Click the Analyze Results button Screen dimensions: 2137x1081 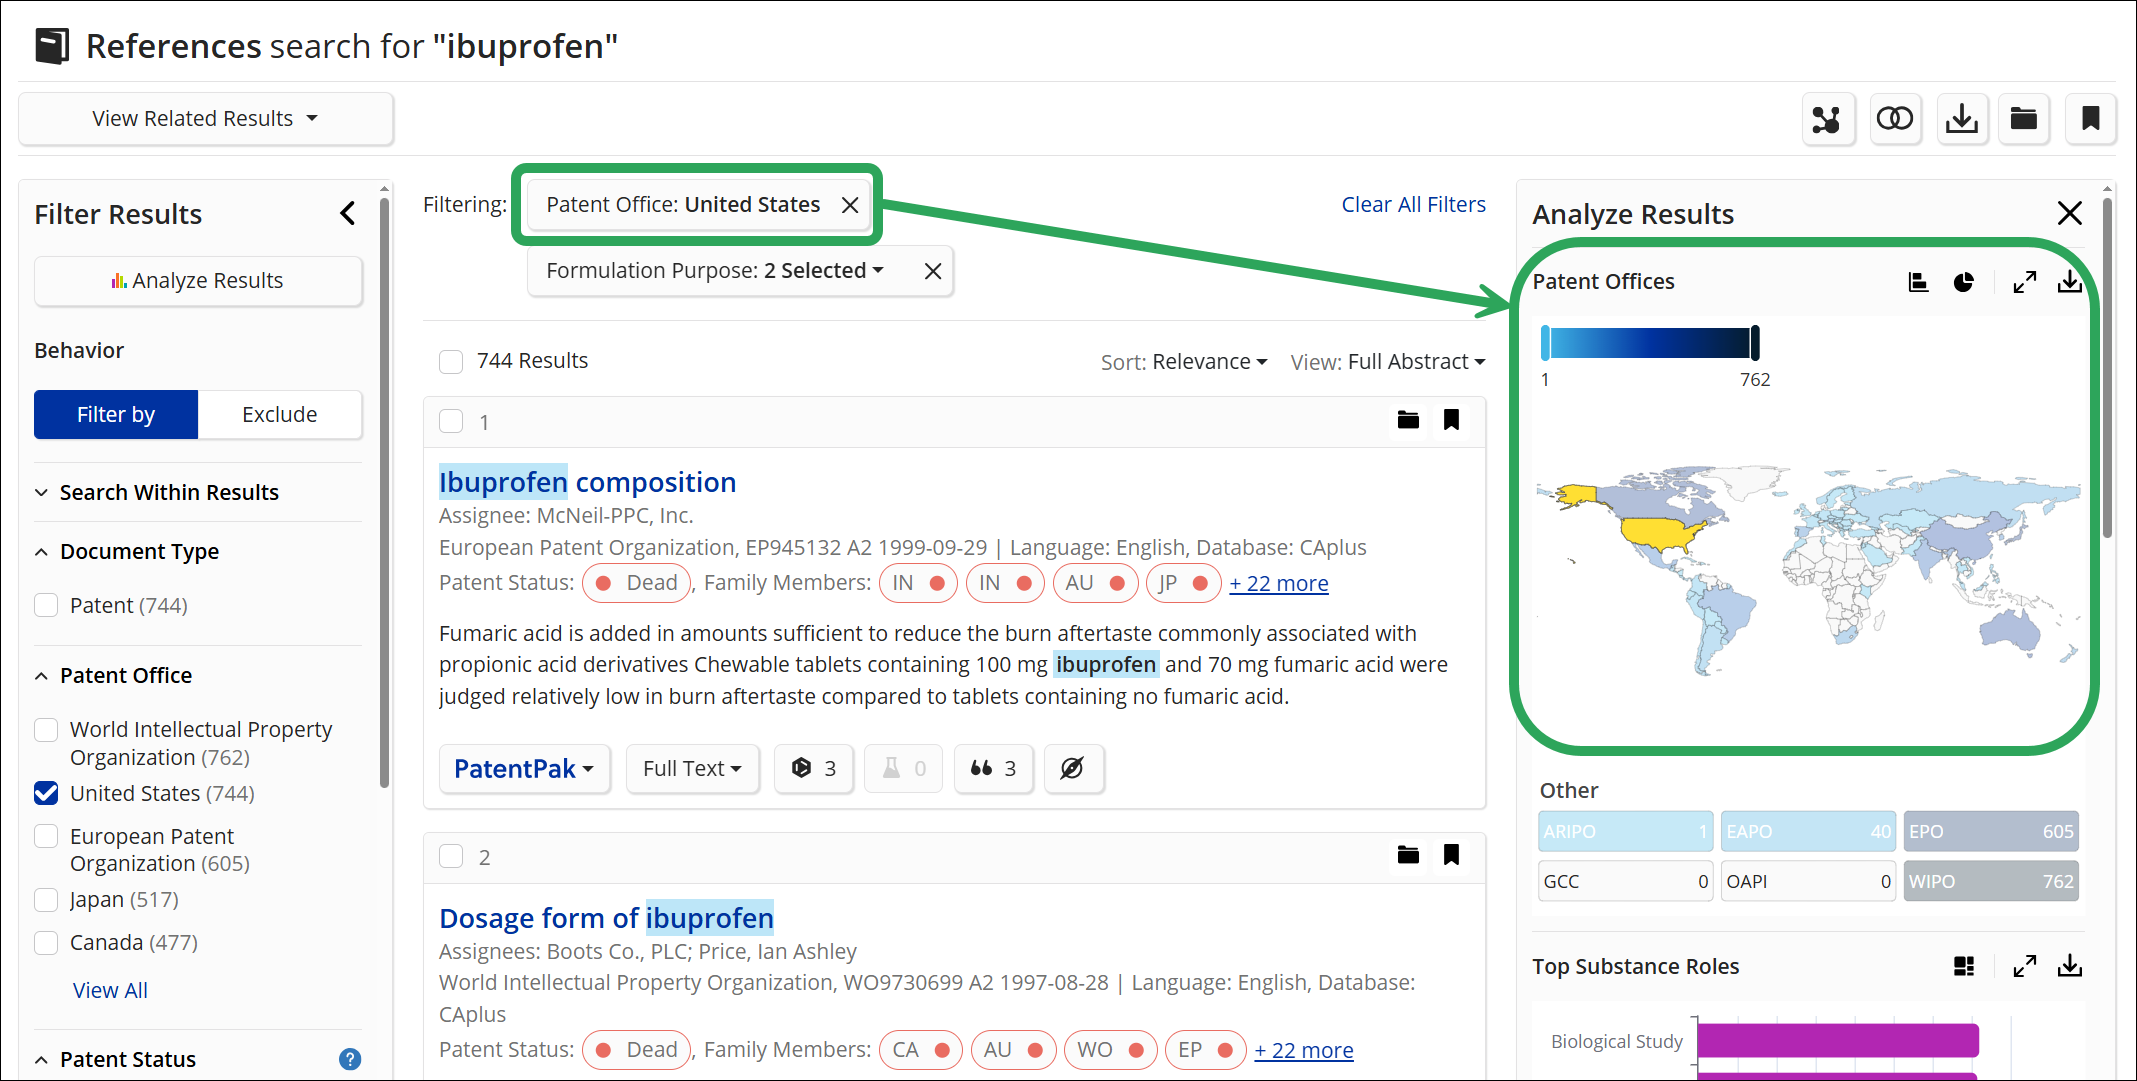198,281
